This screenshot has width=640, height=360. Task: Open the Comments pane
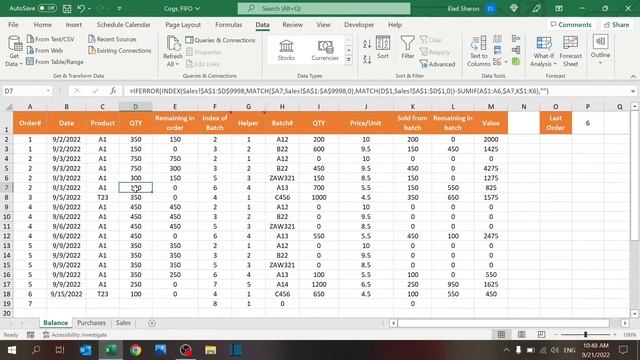tap(571, 24)
